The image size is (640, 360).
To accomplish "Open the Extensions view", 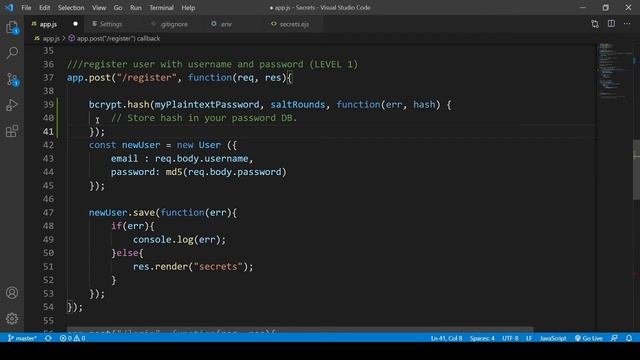I will click(x=12, y=131).
